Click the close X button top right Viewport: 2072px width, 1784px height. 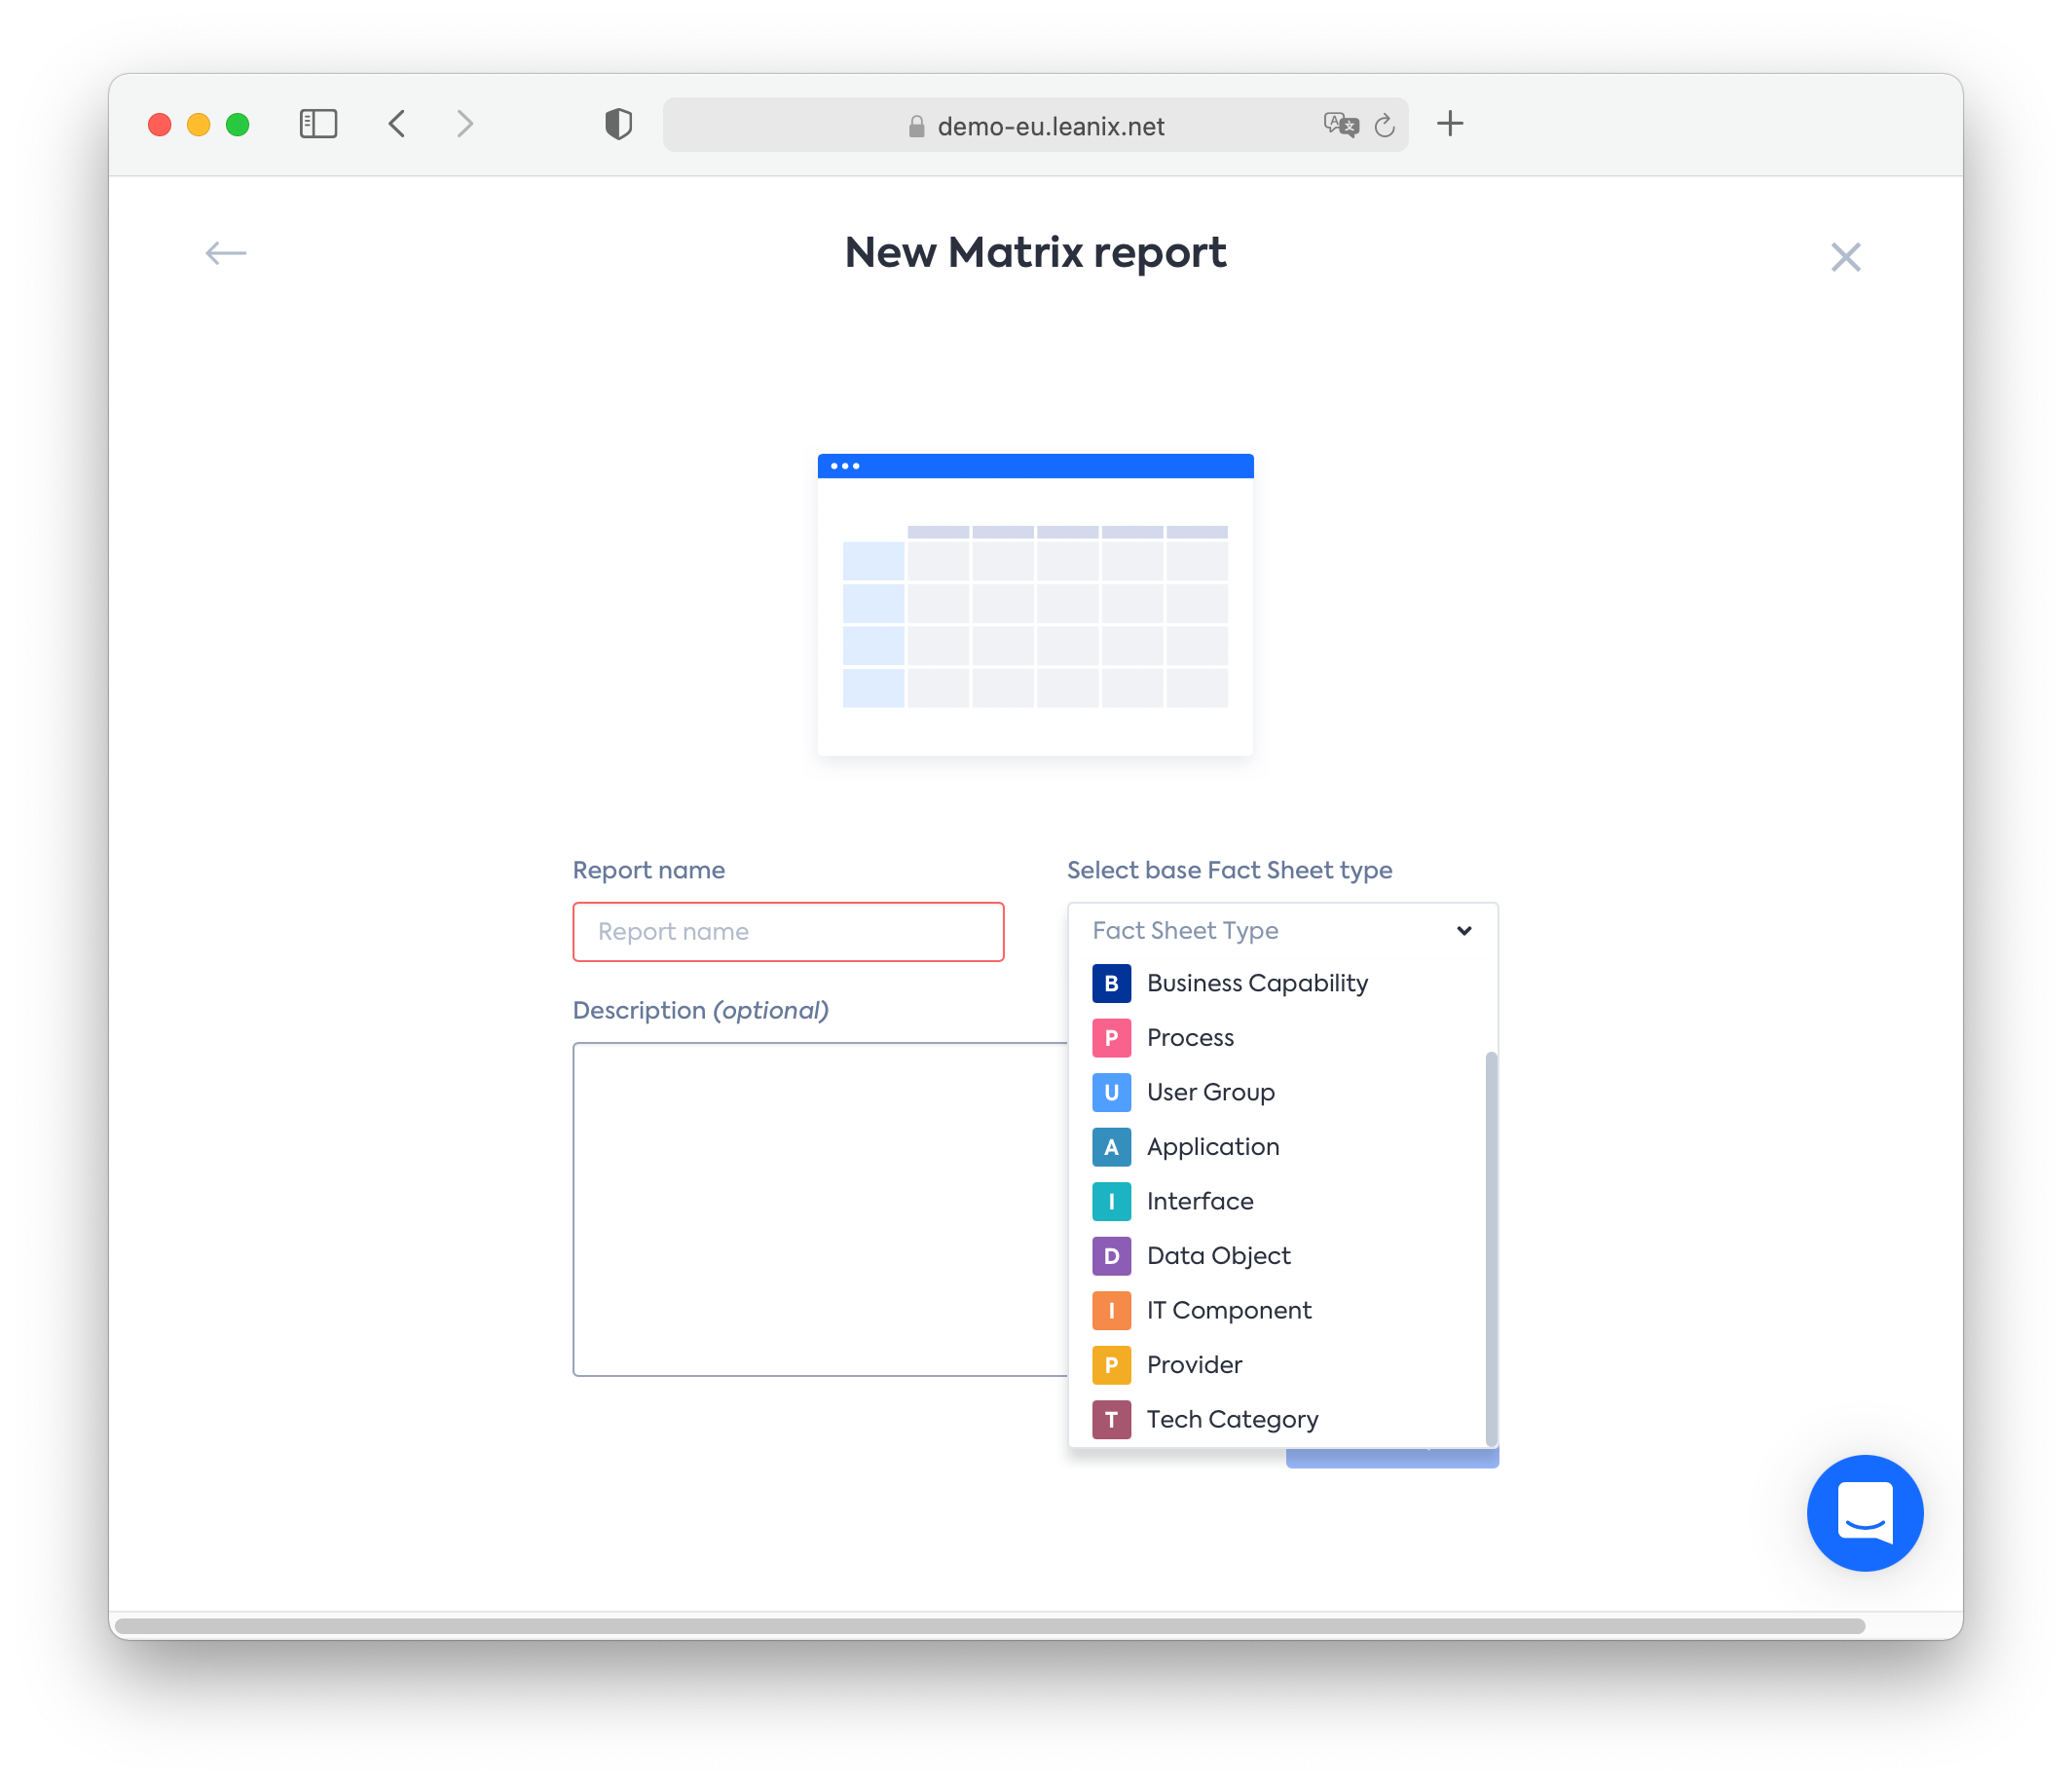point(1845,257)
